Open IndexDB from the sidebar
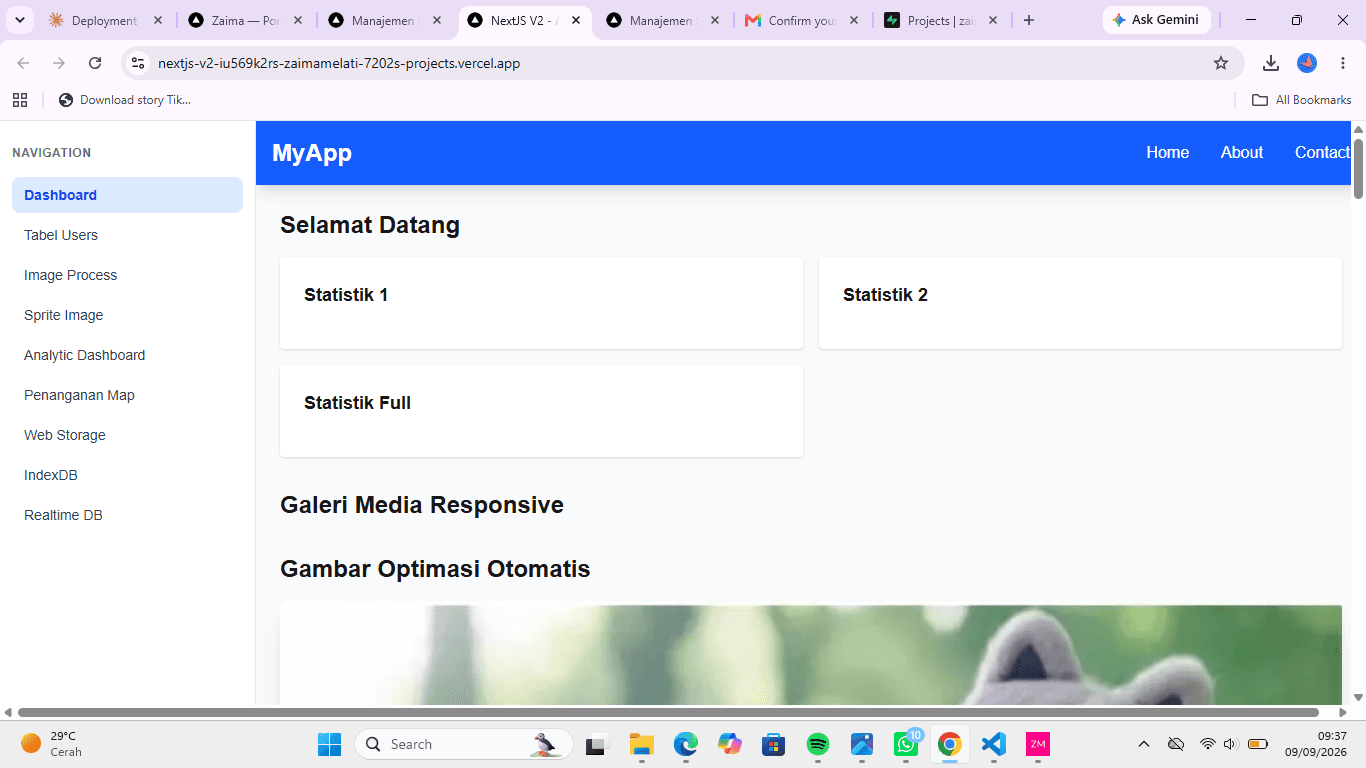1366x768 pixels. click(127, 475)
